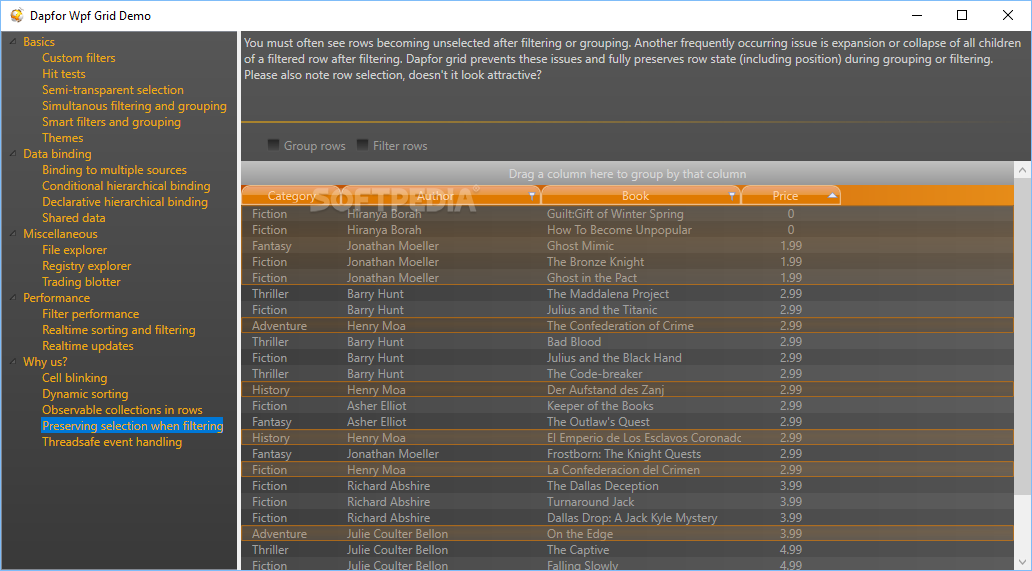Open the Realtime updates demo
This screenshot has height=571, width=1032.
point(88,346)
